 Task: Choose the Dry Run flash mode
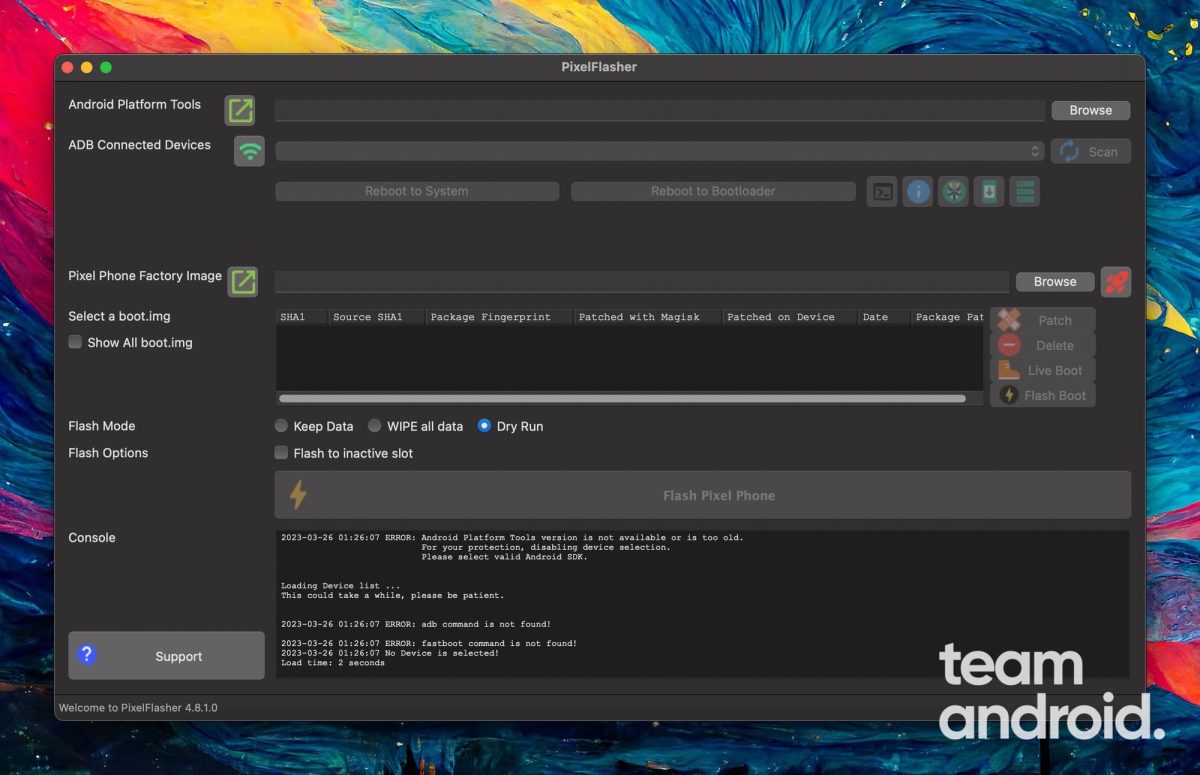point(485,426)
